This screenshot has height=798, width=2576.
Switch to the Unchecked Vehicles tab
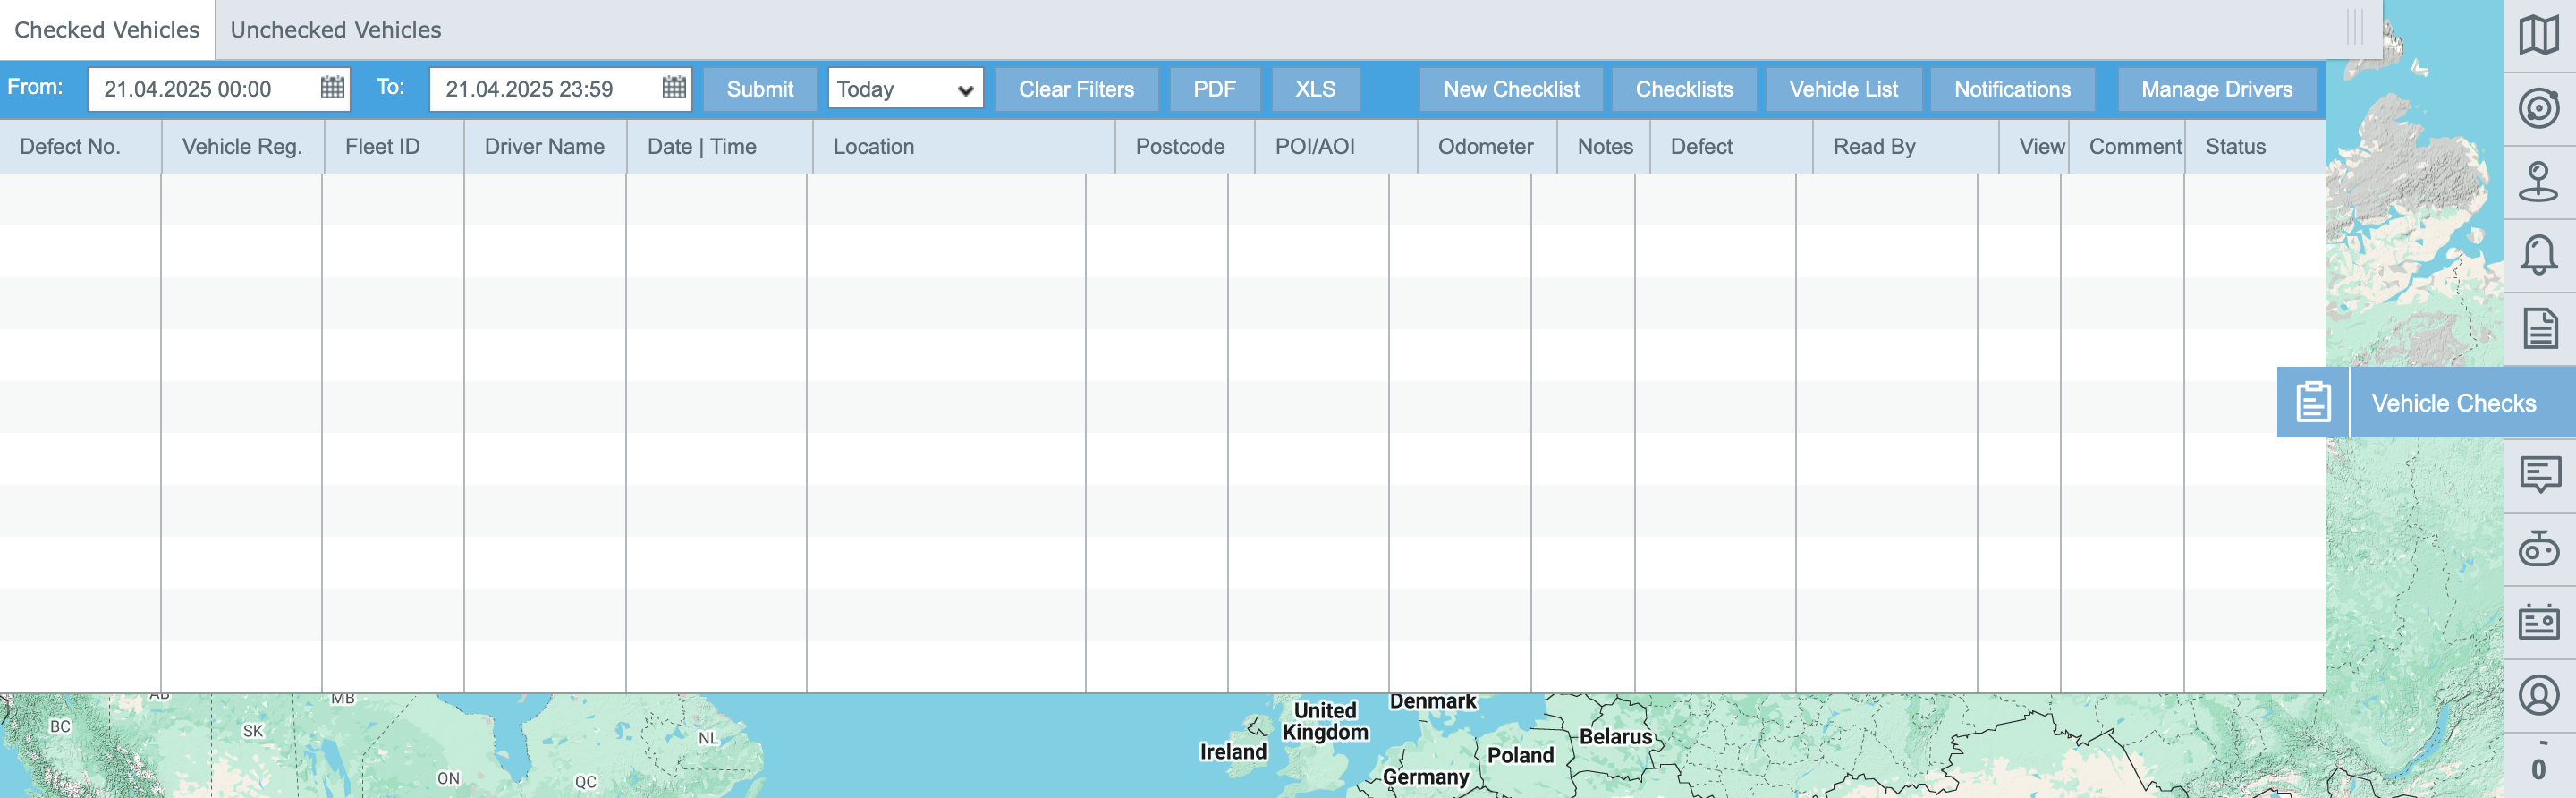(335, 30)
